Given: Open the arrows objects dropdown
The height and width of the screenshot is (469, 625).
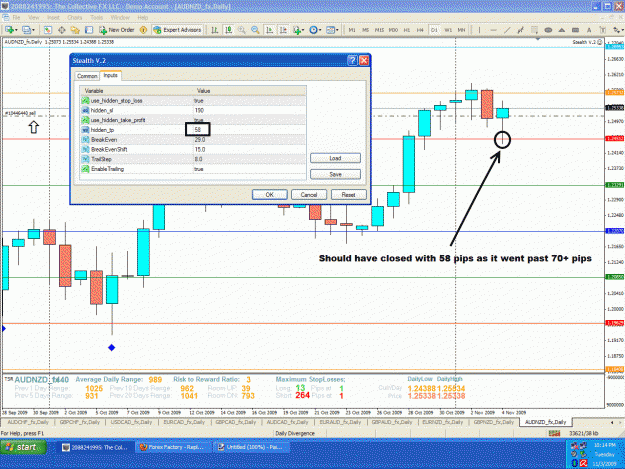Looking at the screenshot, I should click(618, 30).
